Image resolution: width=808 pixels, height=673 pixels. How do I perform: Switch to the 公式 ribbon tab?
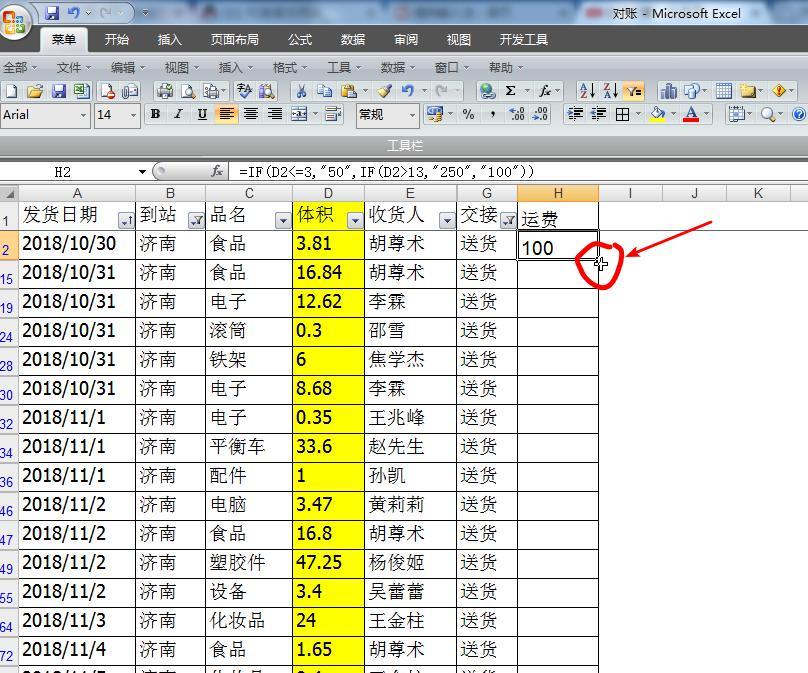[300, 40]
